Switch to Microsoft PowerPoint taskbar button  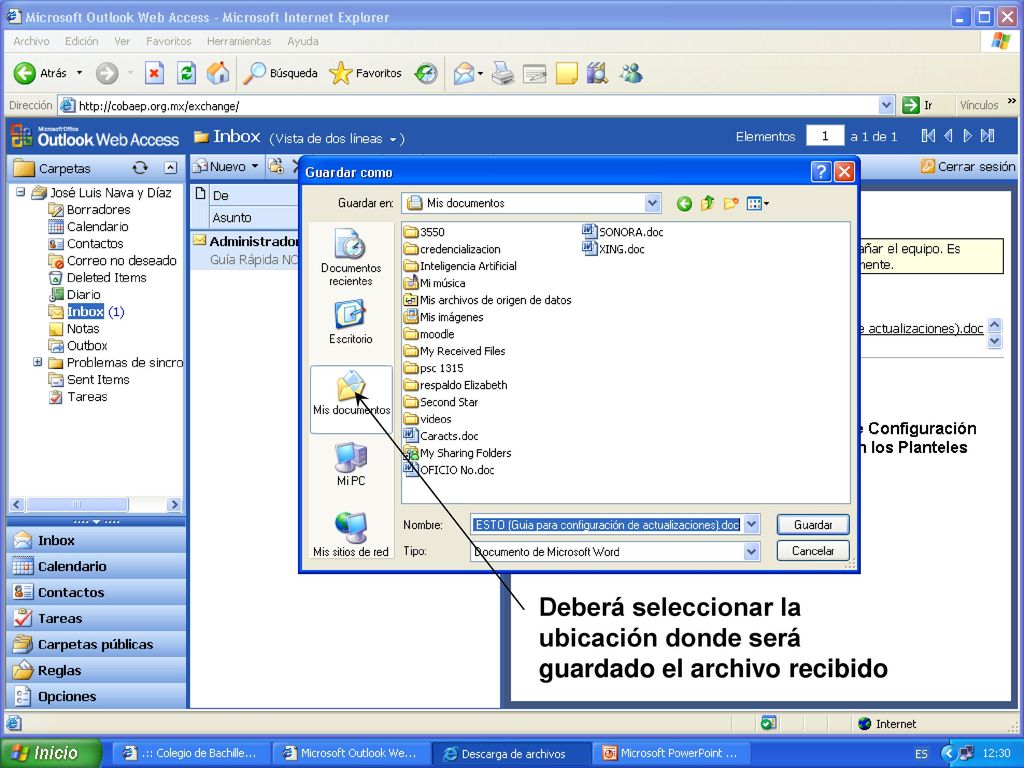[671, 754]
